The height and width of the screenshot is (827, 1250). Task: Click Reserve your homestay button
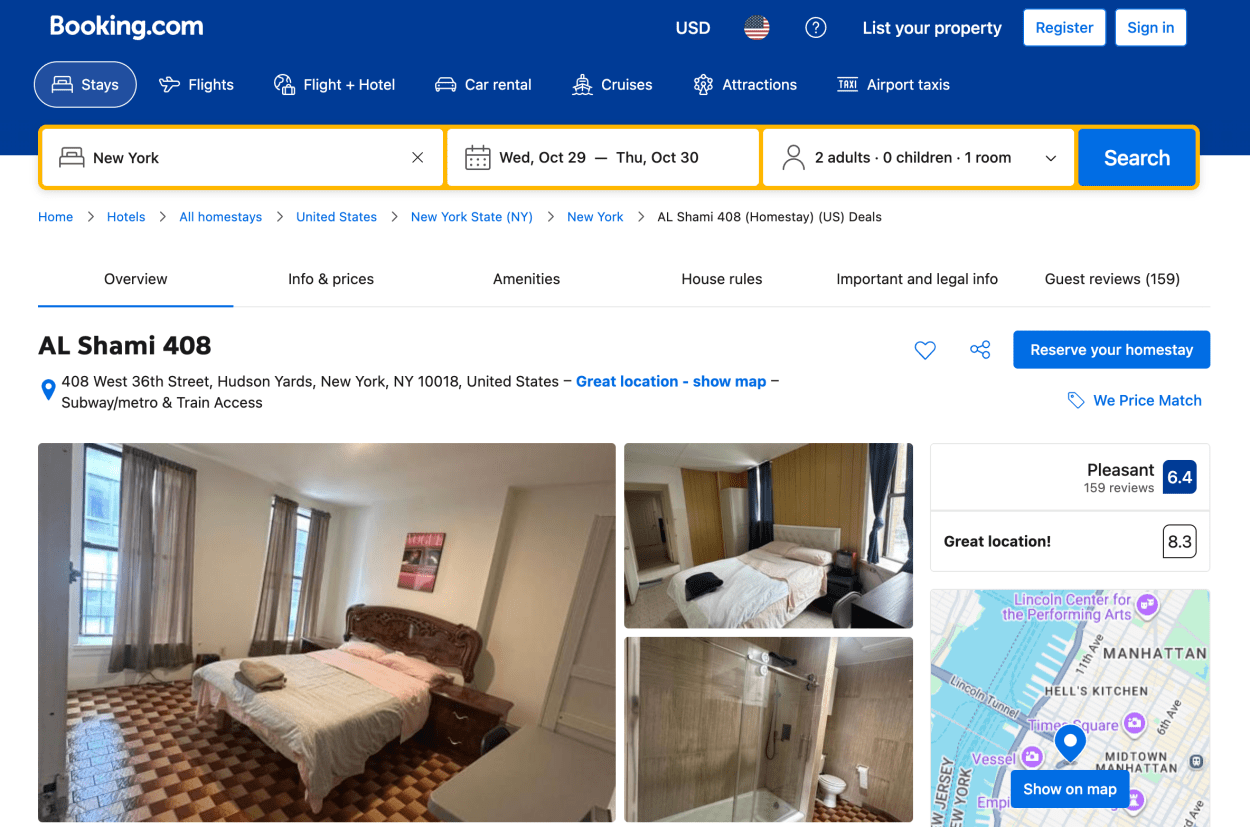point(1111,350)
